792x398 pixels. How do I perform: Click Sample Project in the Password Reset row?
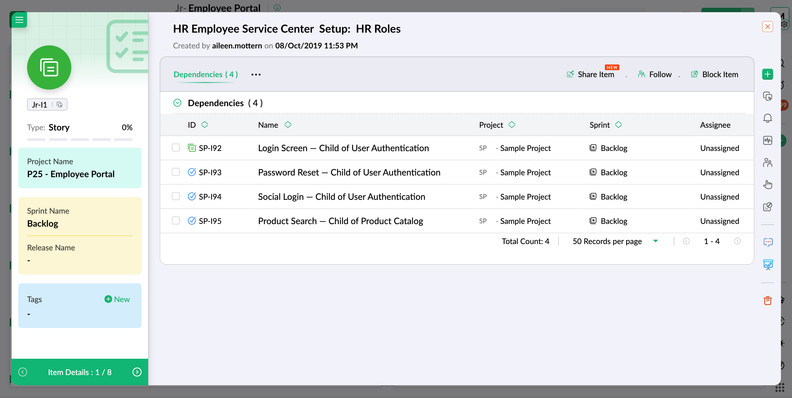[525, 172]
